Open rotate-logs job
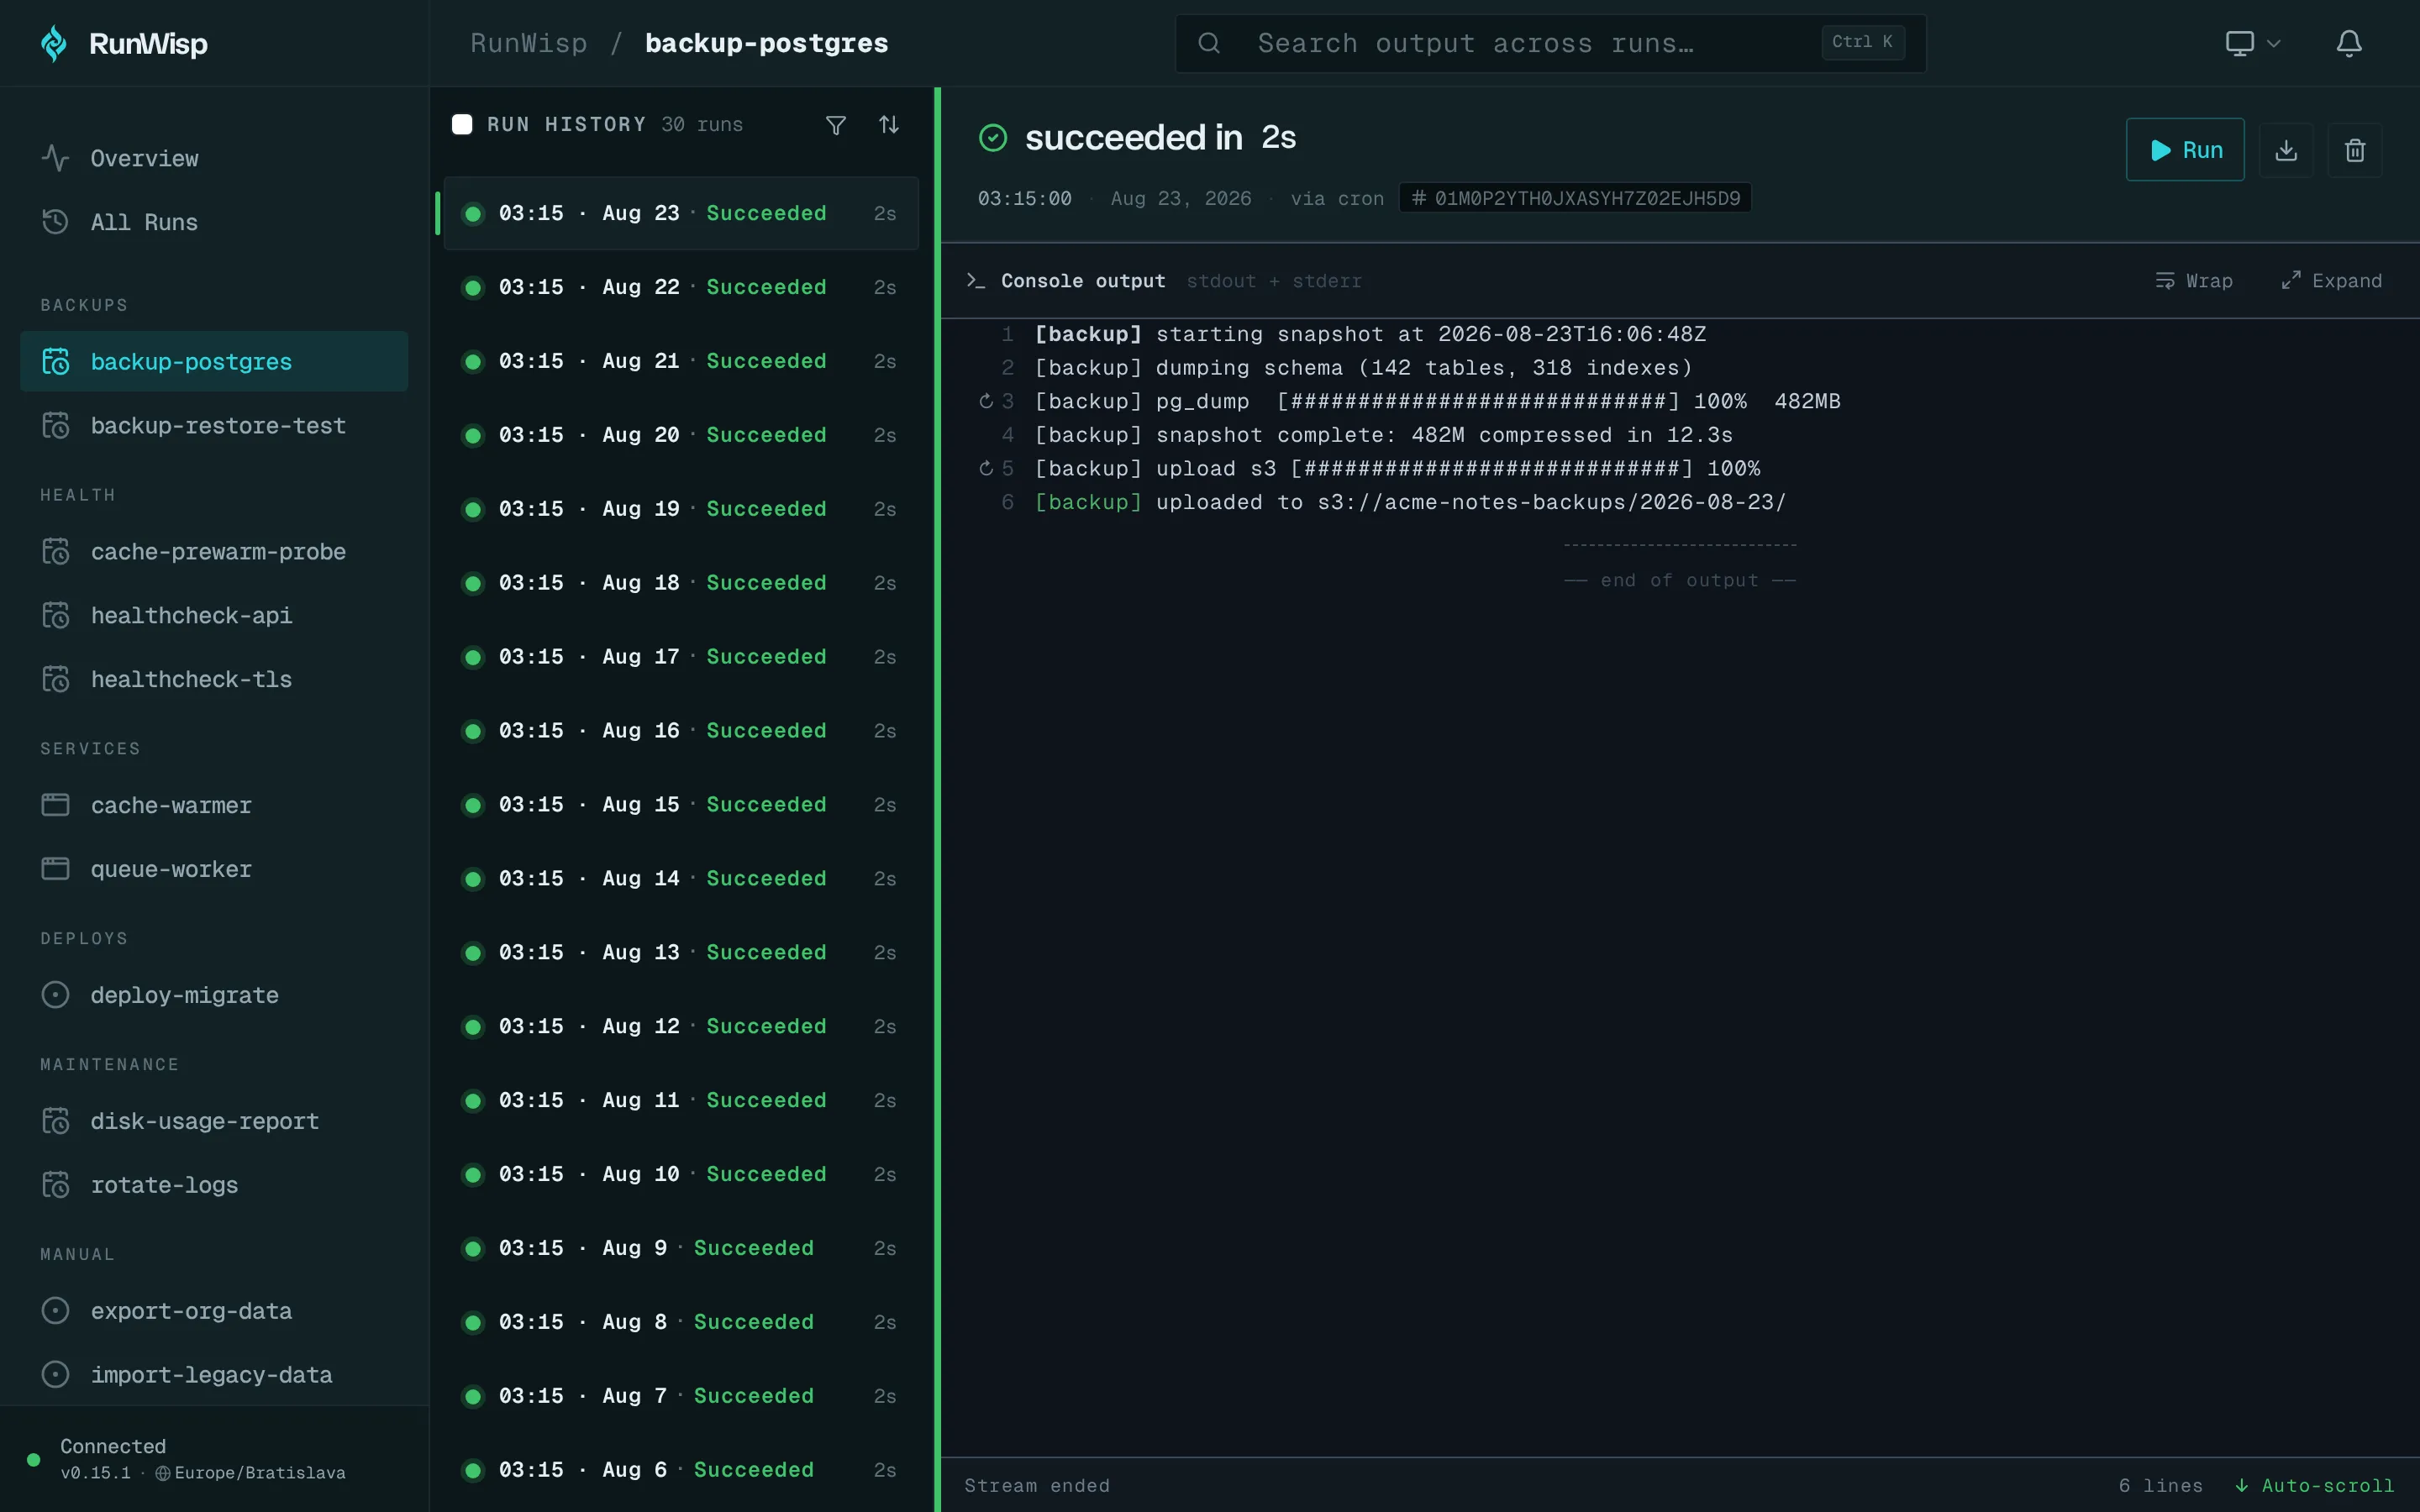The width and height of the screenshot is (2420, 1512). (x=214, y=1185)
